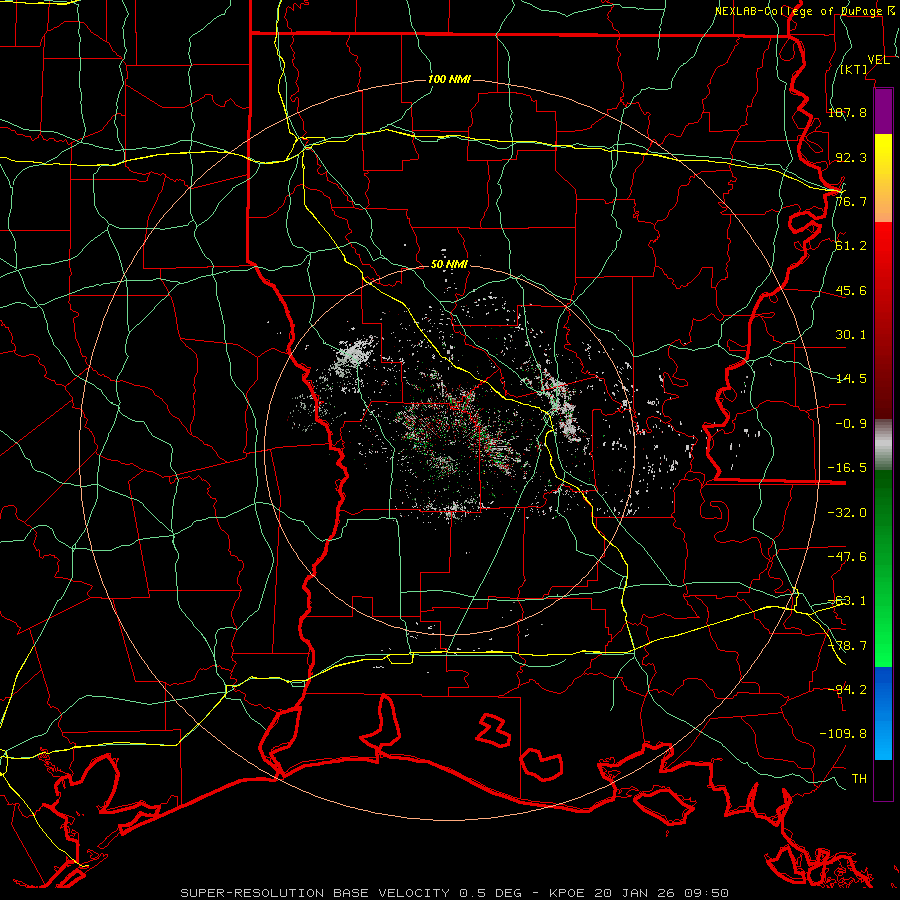Select the 45.6 legend value

(x=851, y=290)
